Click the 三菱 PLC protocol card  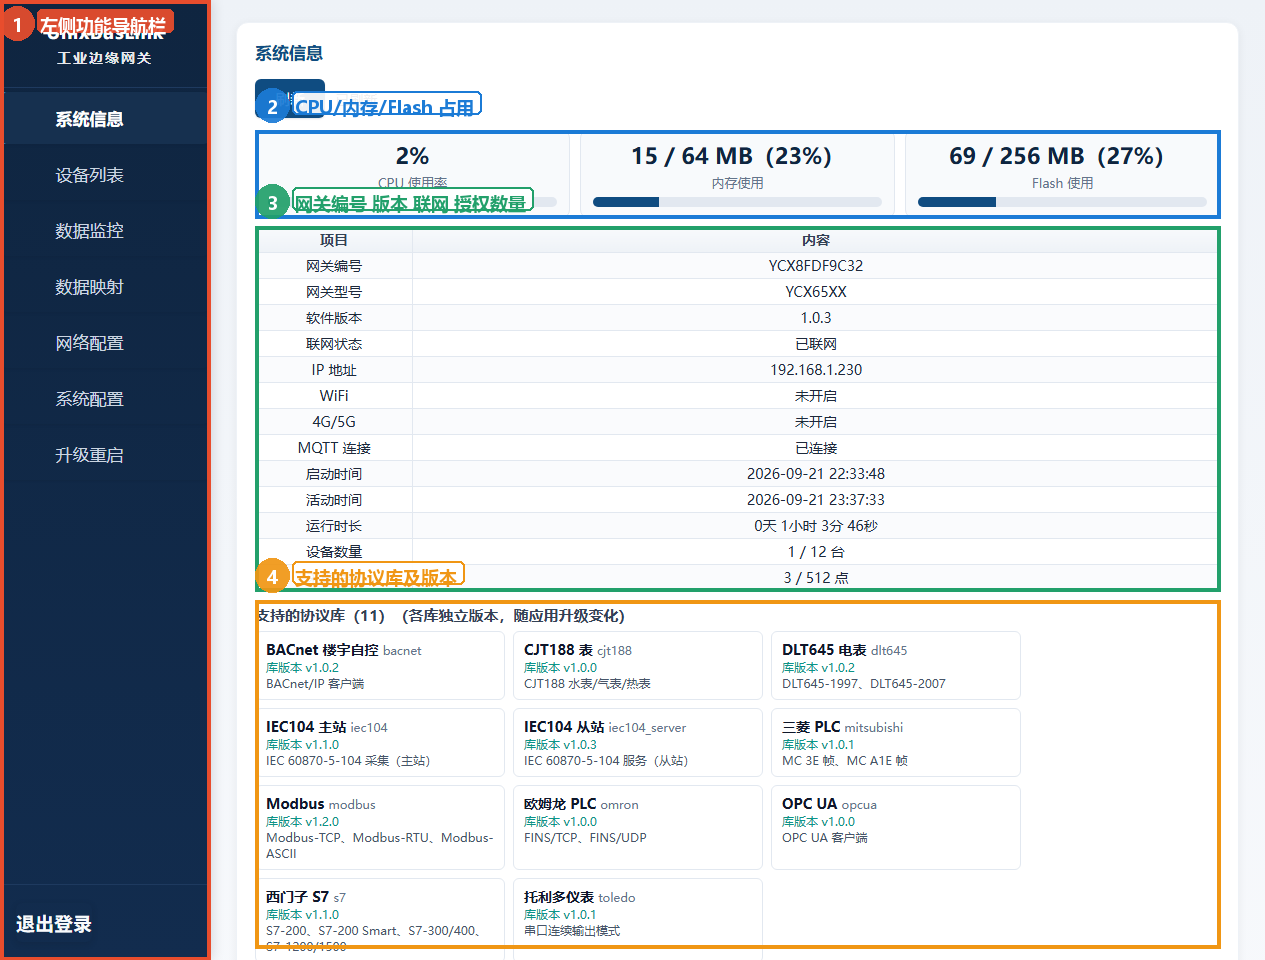point(896,743)
